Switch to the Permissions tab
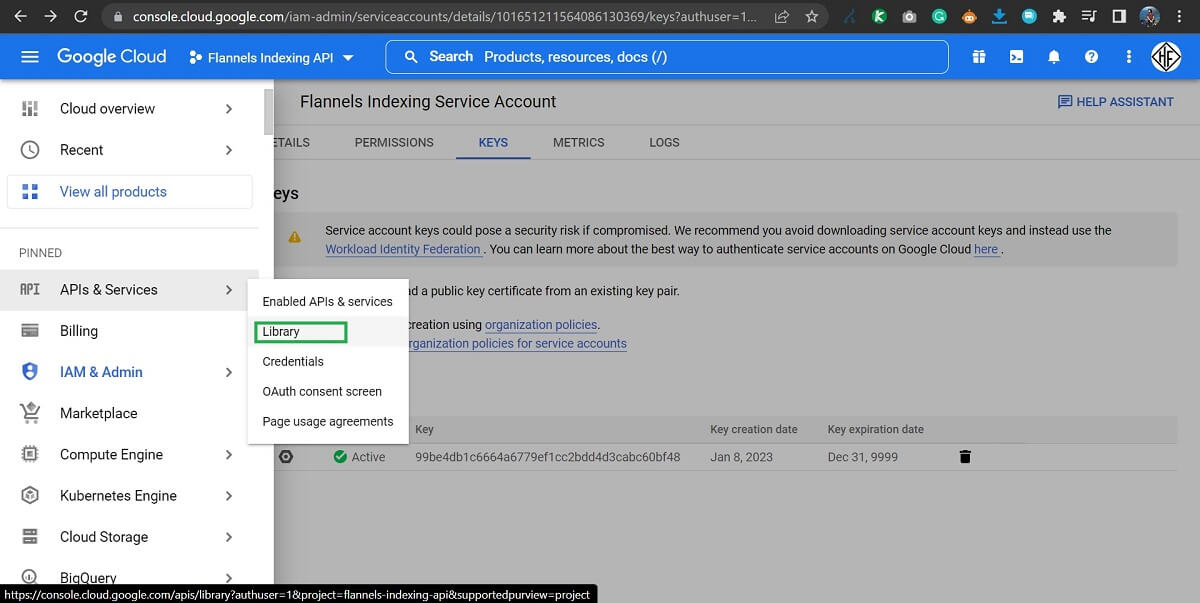The image size is (1200, 603). (x=394, y=142)
